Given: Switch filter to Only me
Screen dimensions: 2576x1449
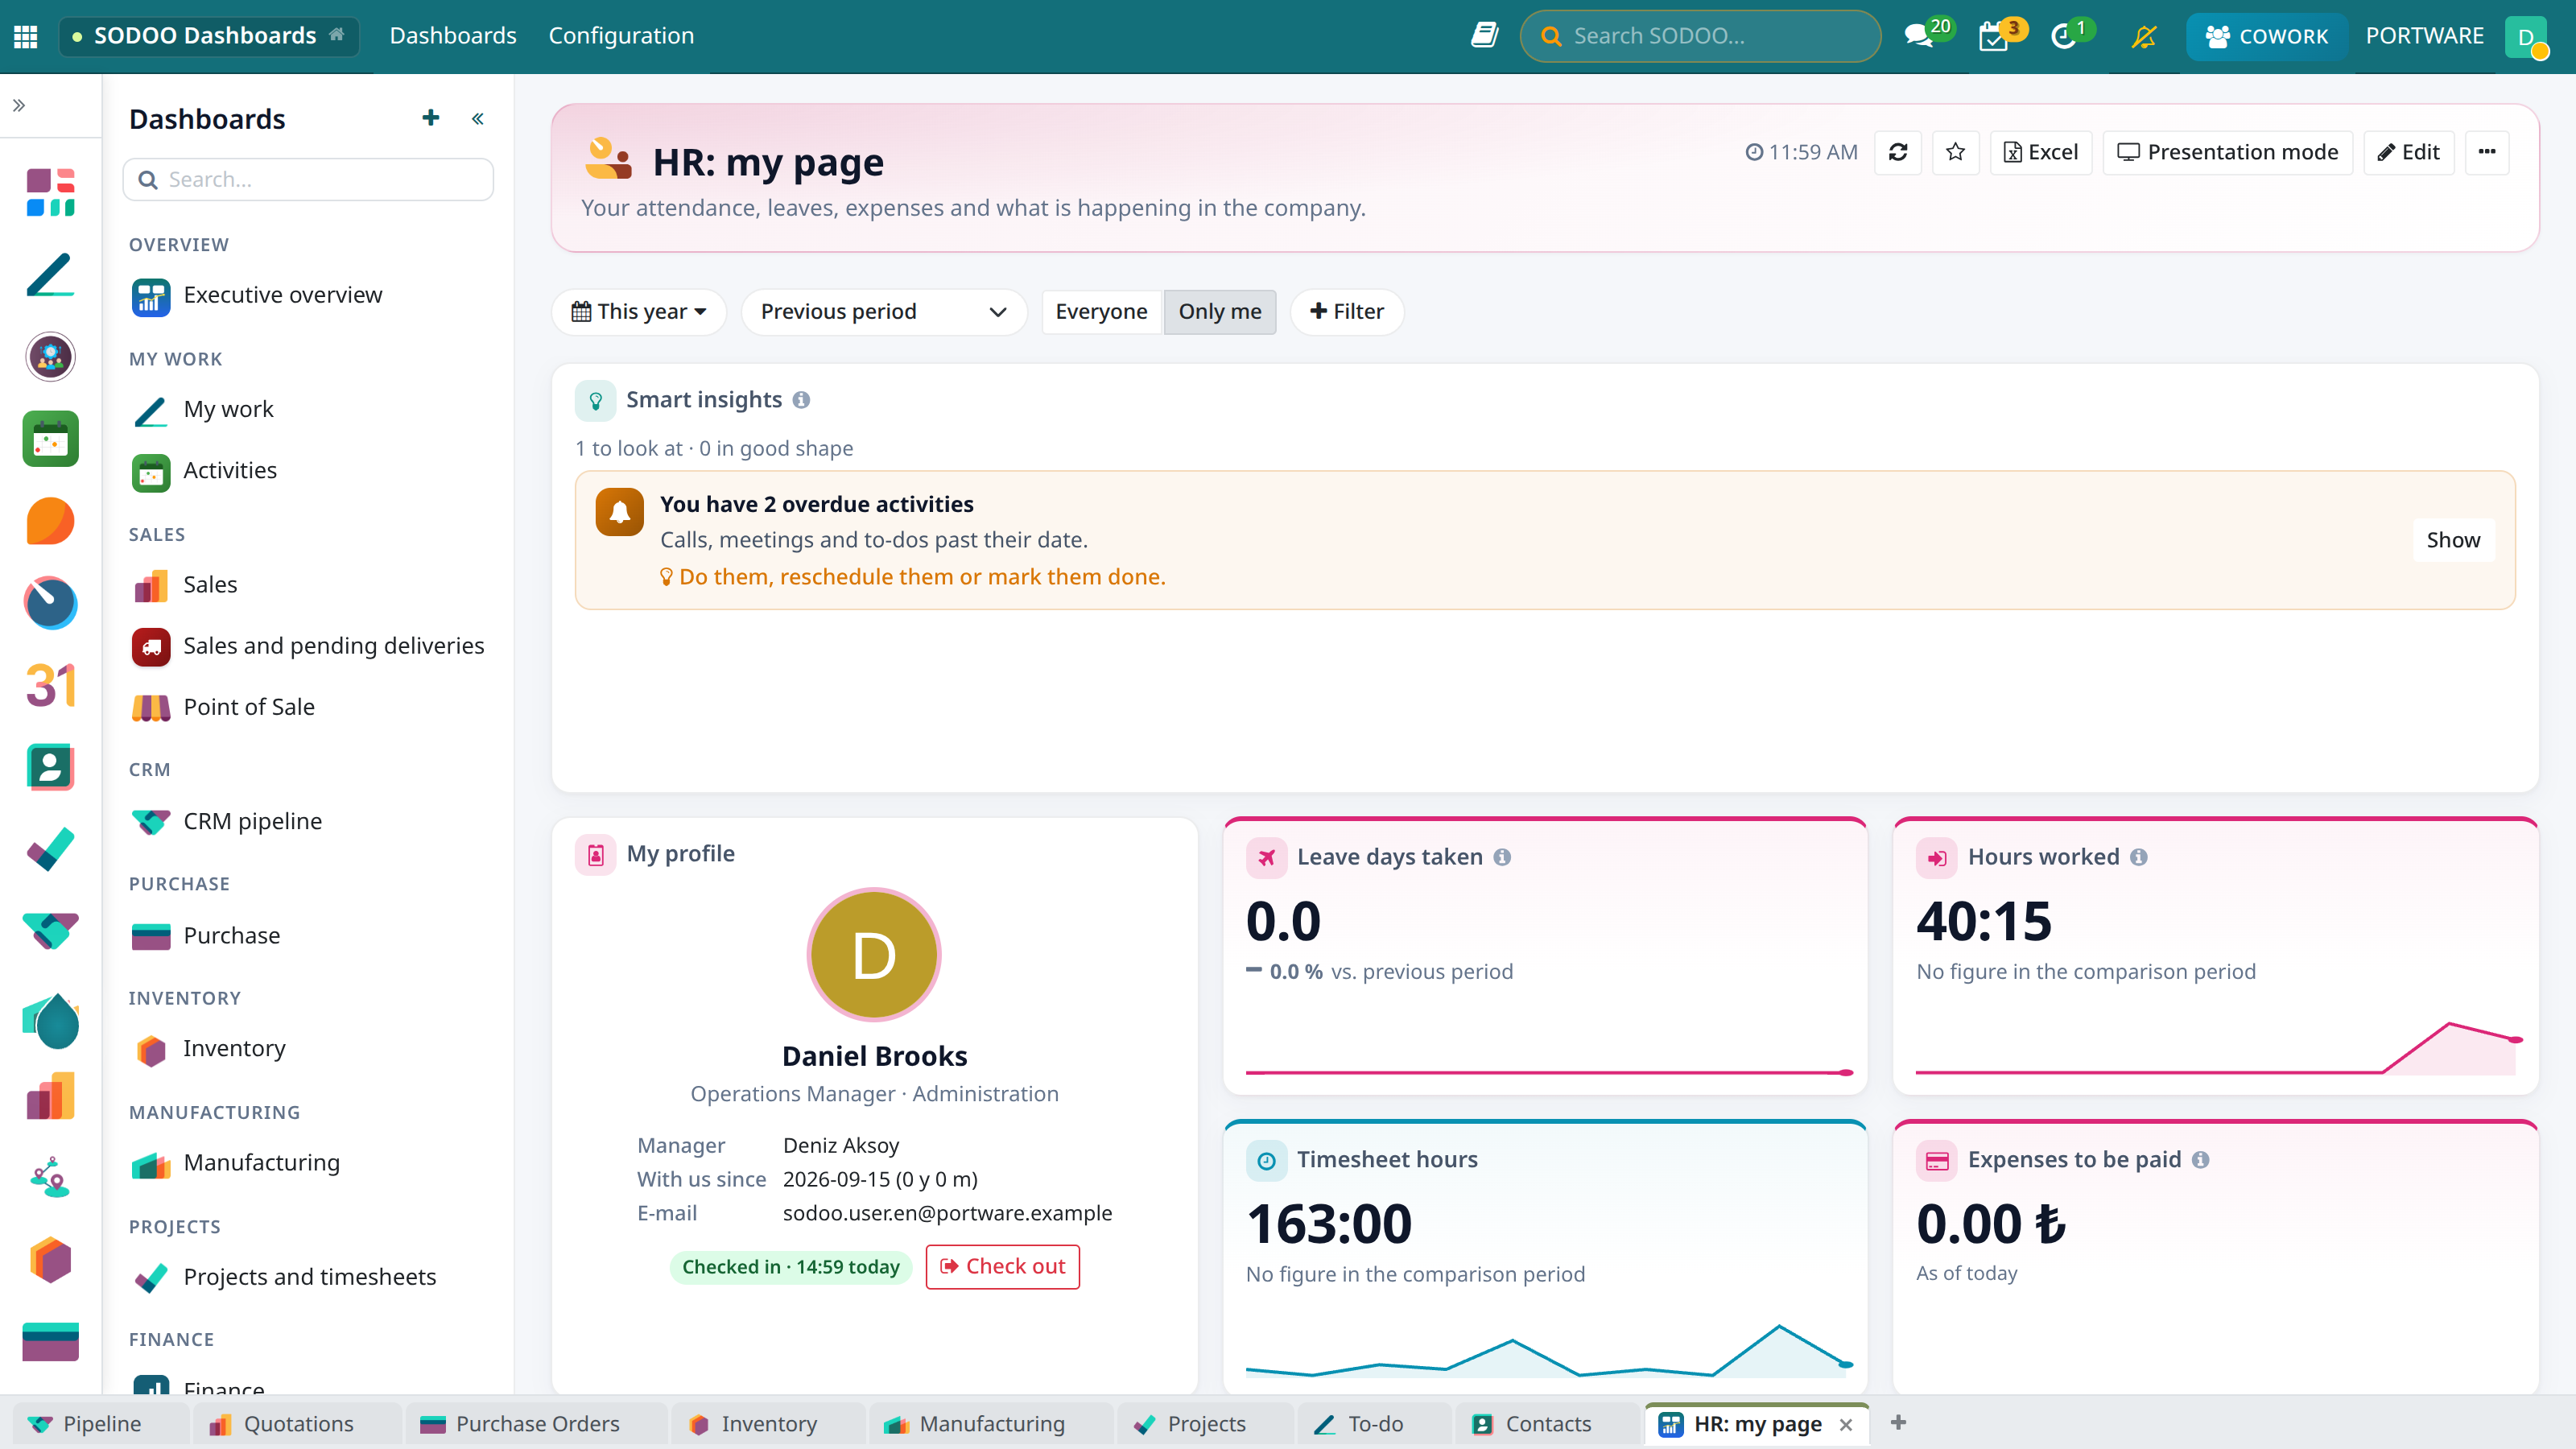Looking at the screenshot, I should click(x=1220, y=311).
